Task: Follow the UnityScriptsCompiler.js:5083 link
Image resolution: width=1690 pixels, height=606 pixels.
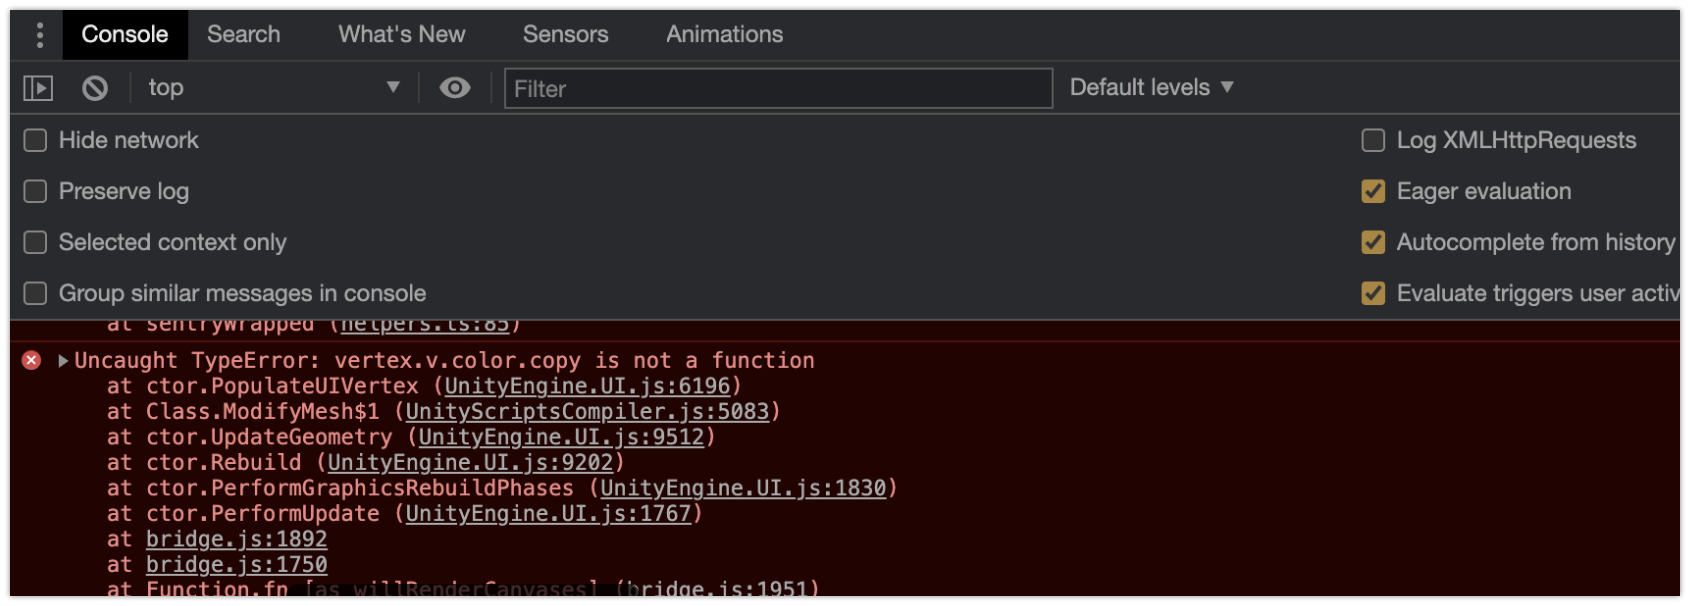Action: (587, 411)
